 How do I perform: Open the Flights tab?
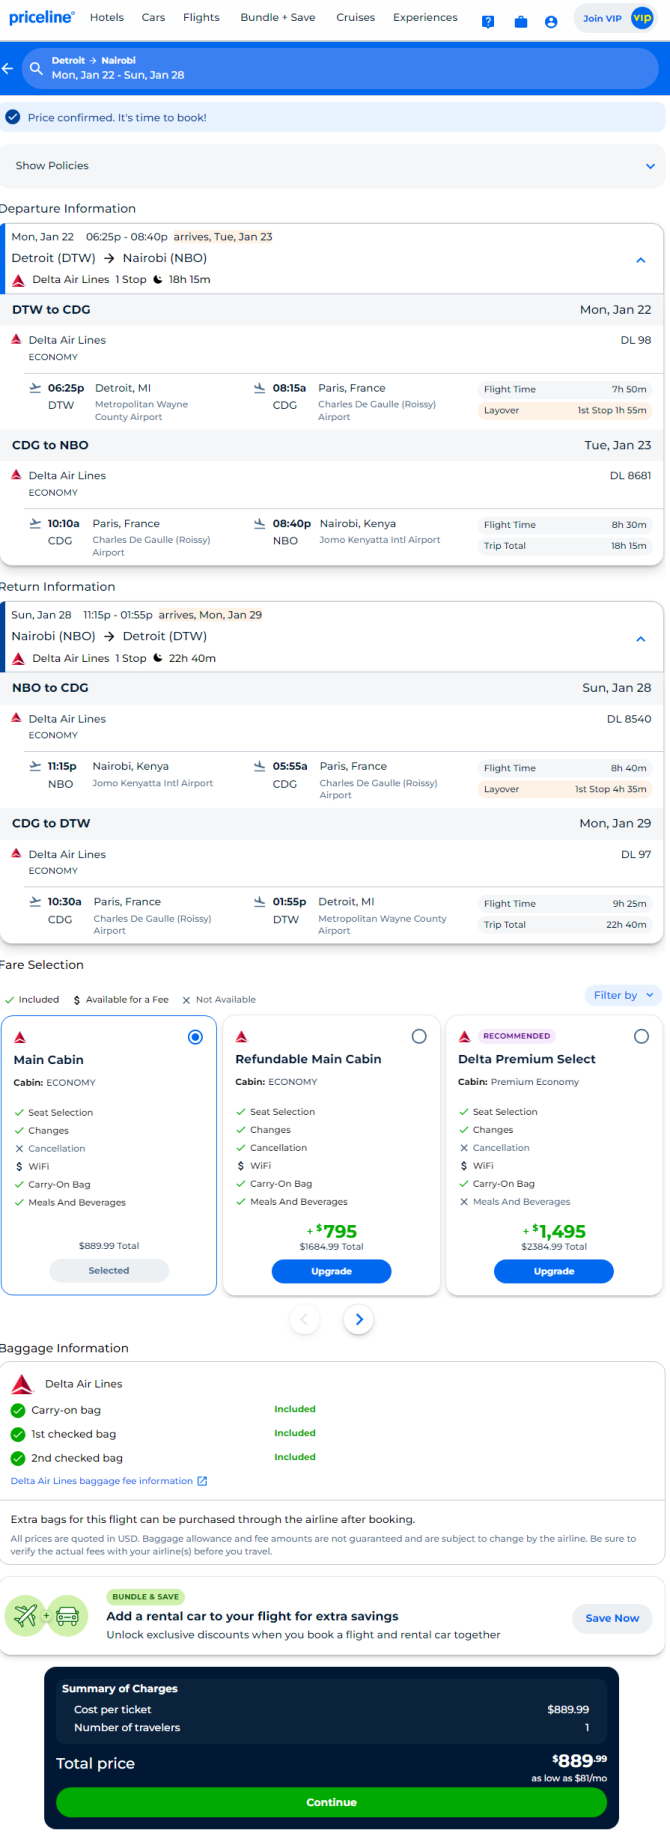point(201,17)
